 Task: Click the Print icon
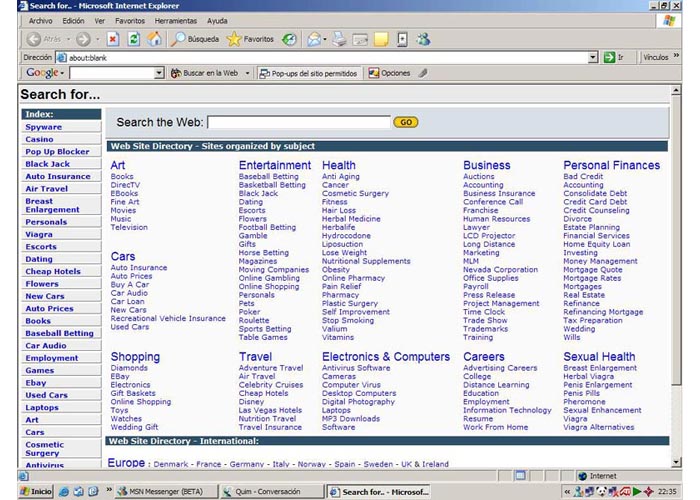click(339, 39)
